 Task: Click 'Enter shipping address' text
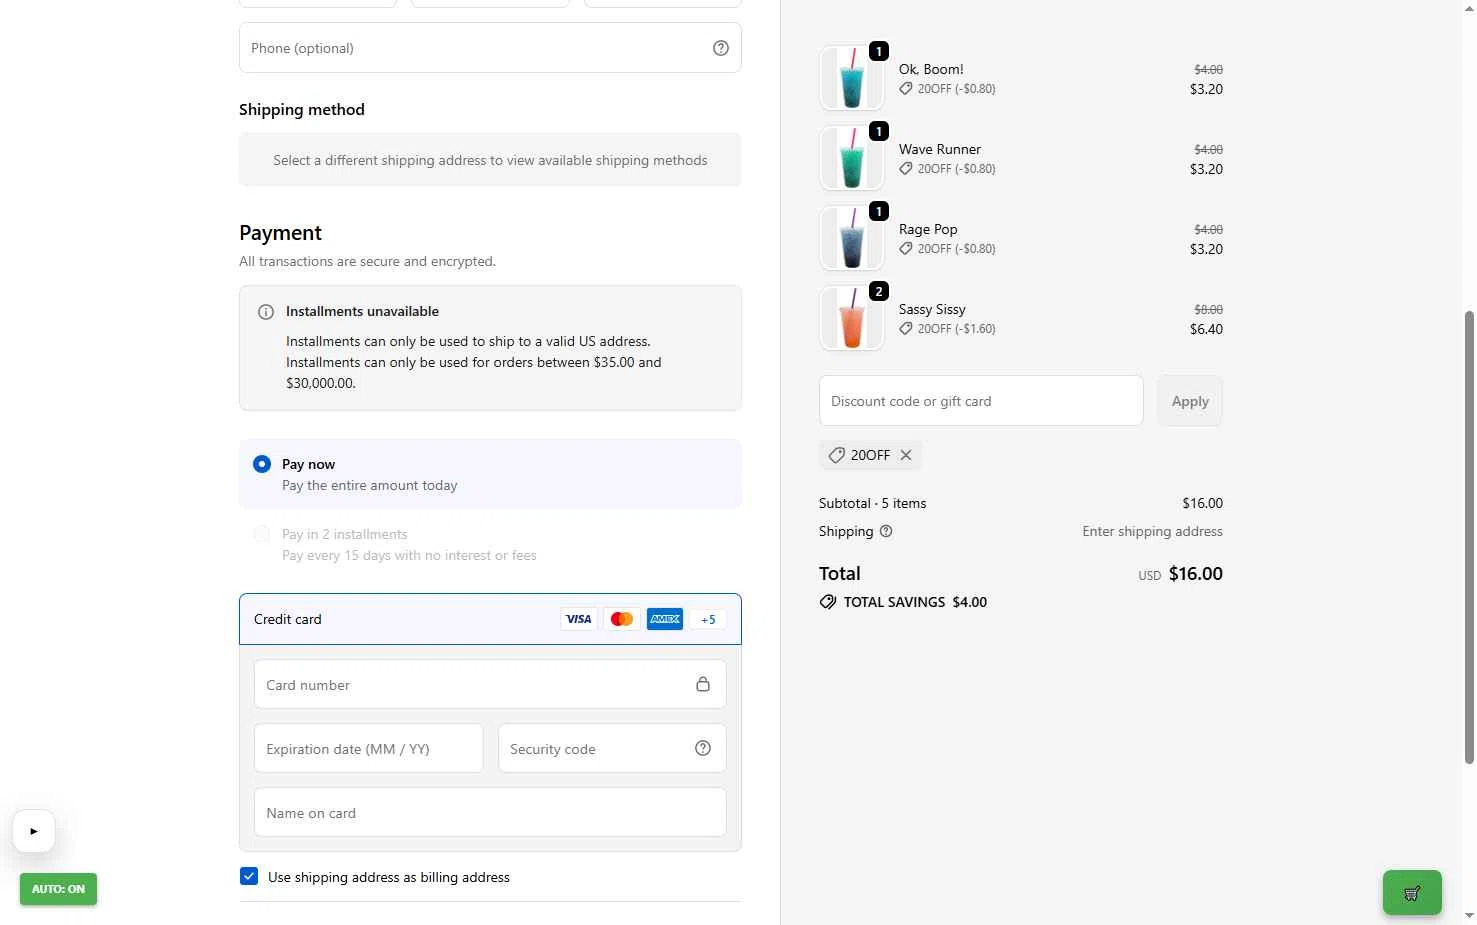coord(1152,531)
